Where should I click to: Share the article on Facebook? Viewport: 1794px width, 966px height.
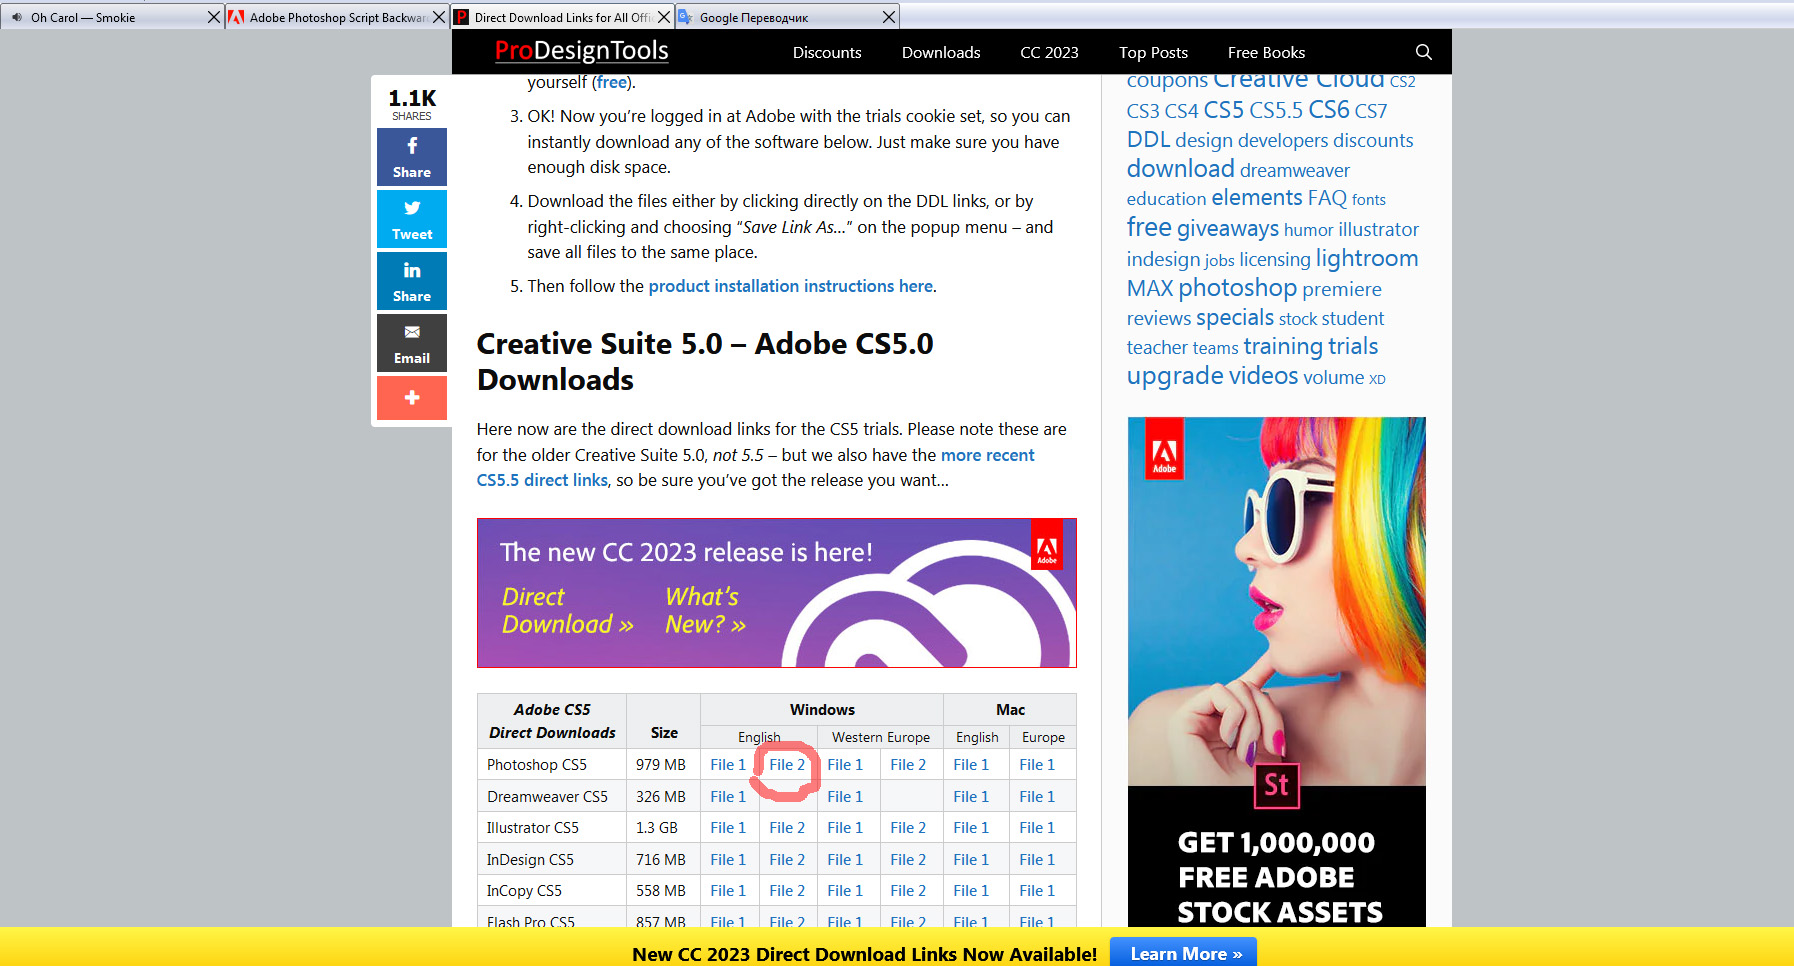click(x=411, y=157)
